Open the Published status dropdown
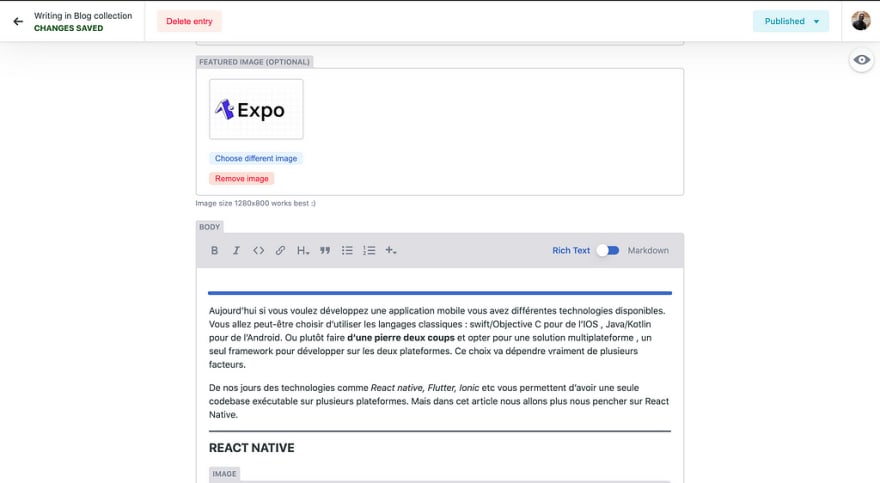The height and width of the screenshot is (483, 880). [x=791, y=21]
